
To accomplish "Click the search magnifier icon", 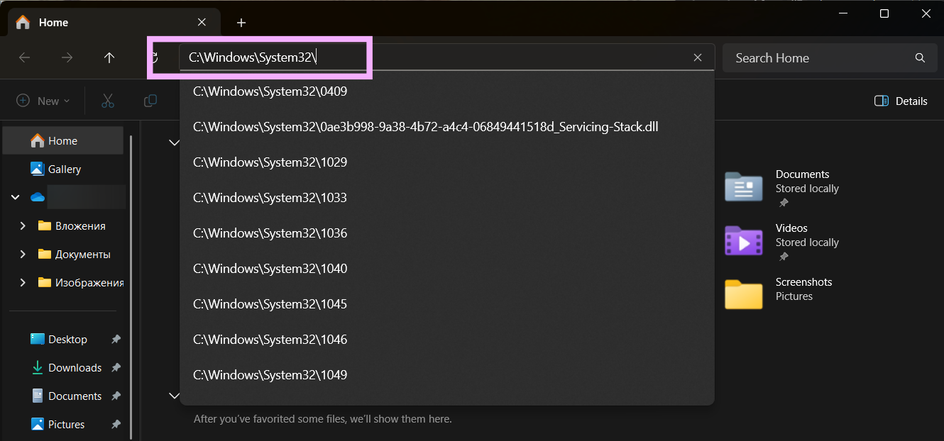I will [919, 58].
